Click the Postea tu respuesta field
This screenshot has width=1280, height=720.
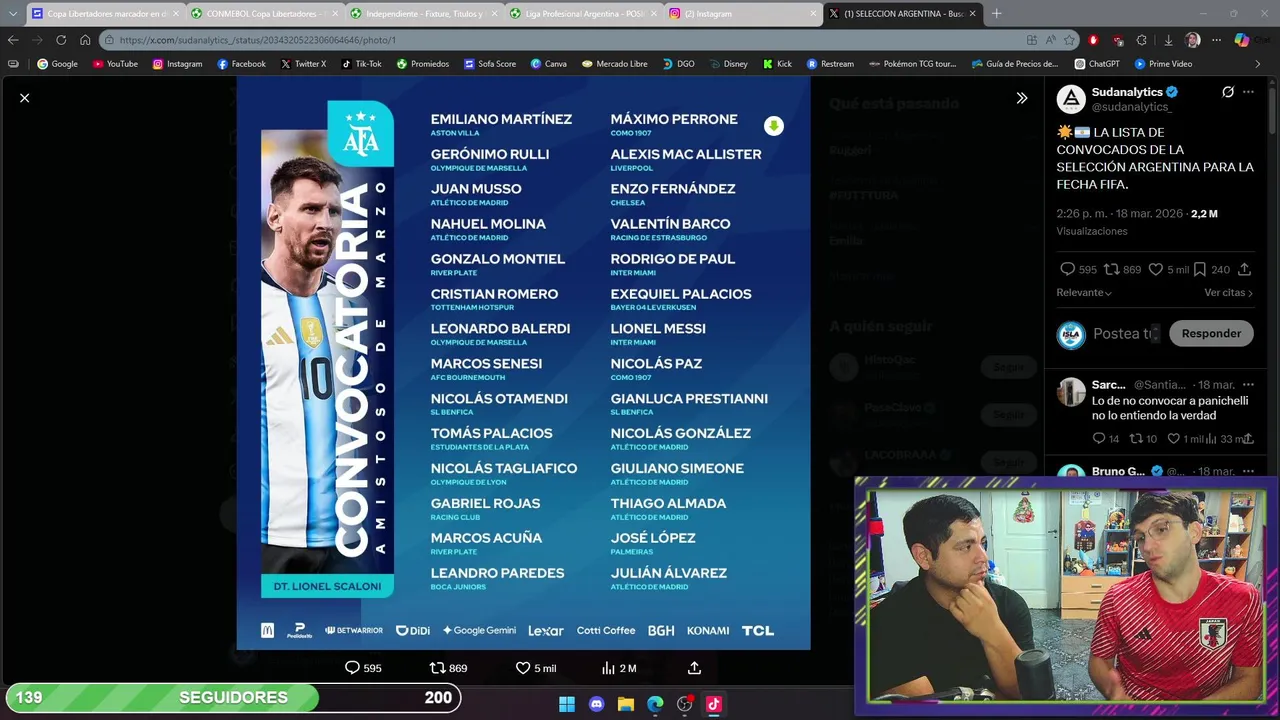[1128, 334]
